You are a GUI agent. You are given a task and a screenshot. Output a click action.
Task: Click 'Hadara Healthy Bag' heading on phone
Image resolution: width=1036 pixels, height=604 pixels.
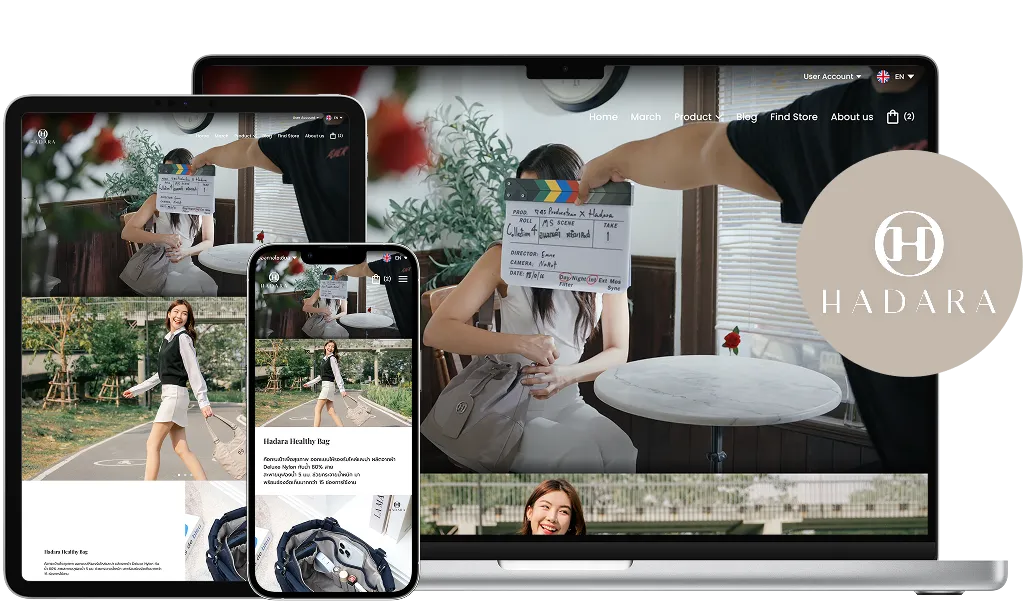[x=296, y=441]
